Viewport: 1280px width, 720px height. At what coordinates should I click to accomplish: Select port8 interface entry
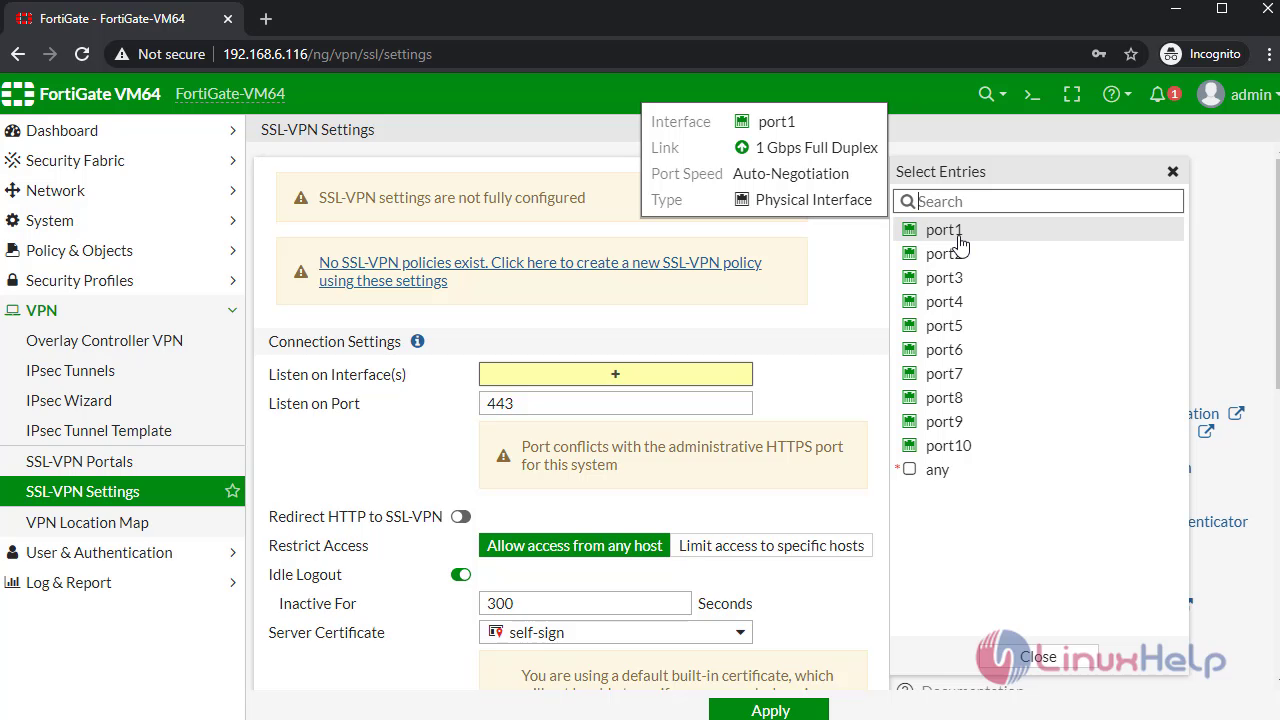point(1038,398)
